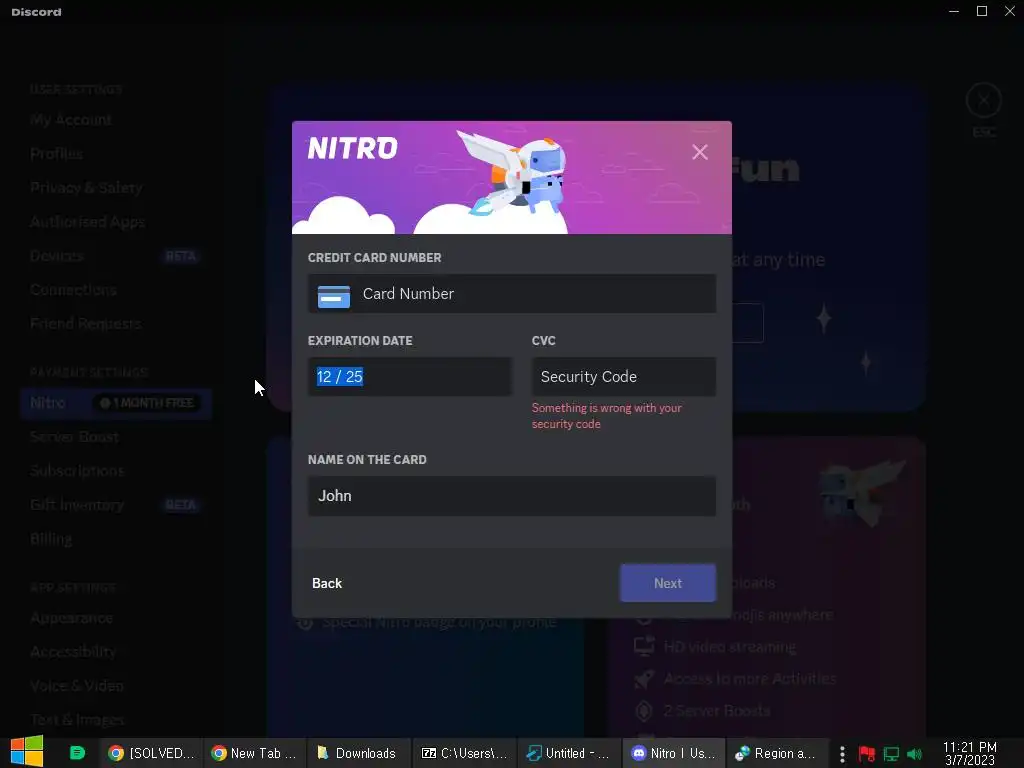Open the Windows Start menu
1024x768 pixels.
coord(27,751)
